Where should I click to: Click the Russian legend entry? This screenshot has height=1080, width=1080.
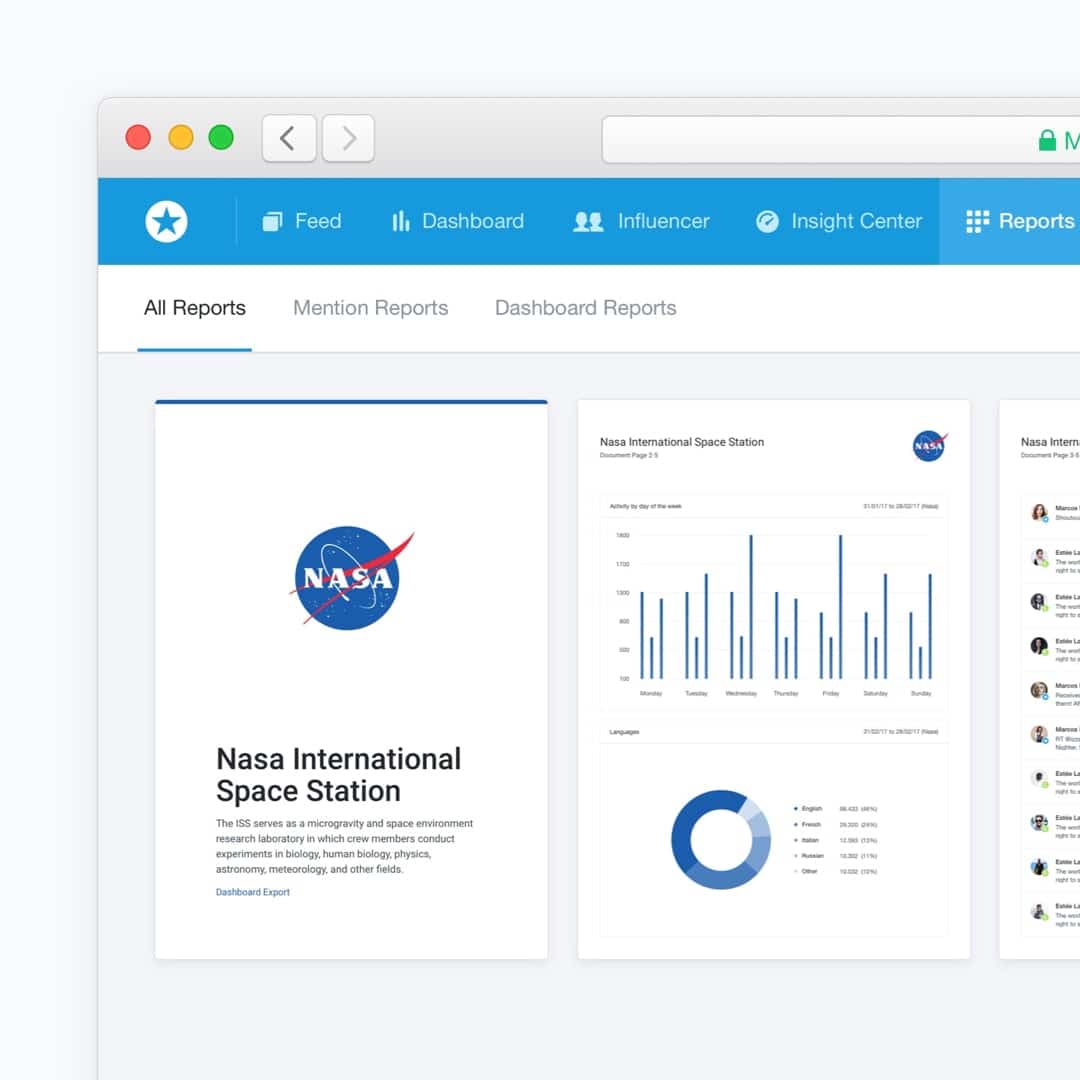[835, 855]
